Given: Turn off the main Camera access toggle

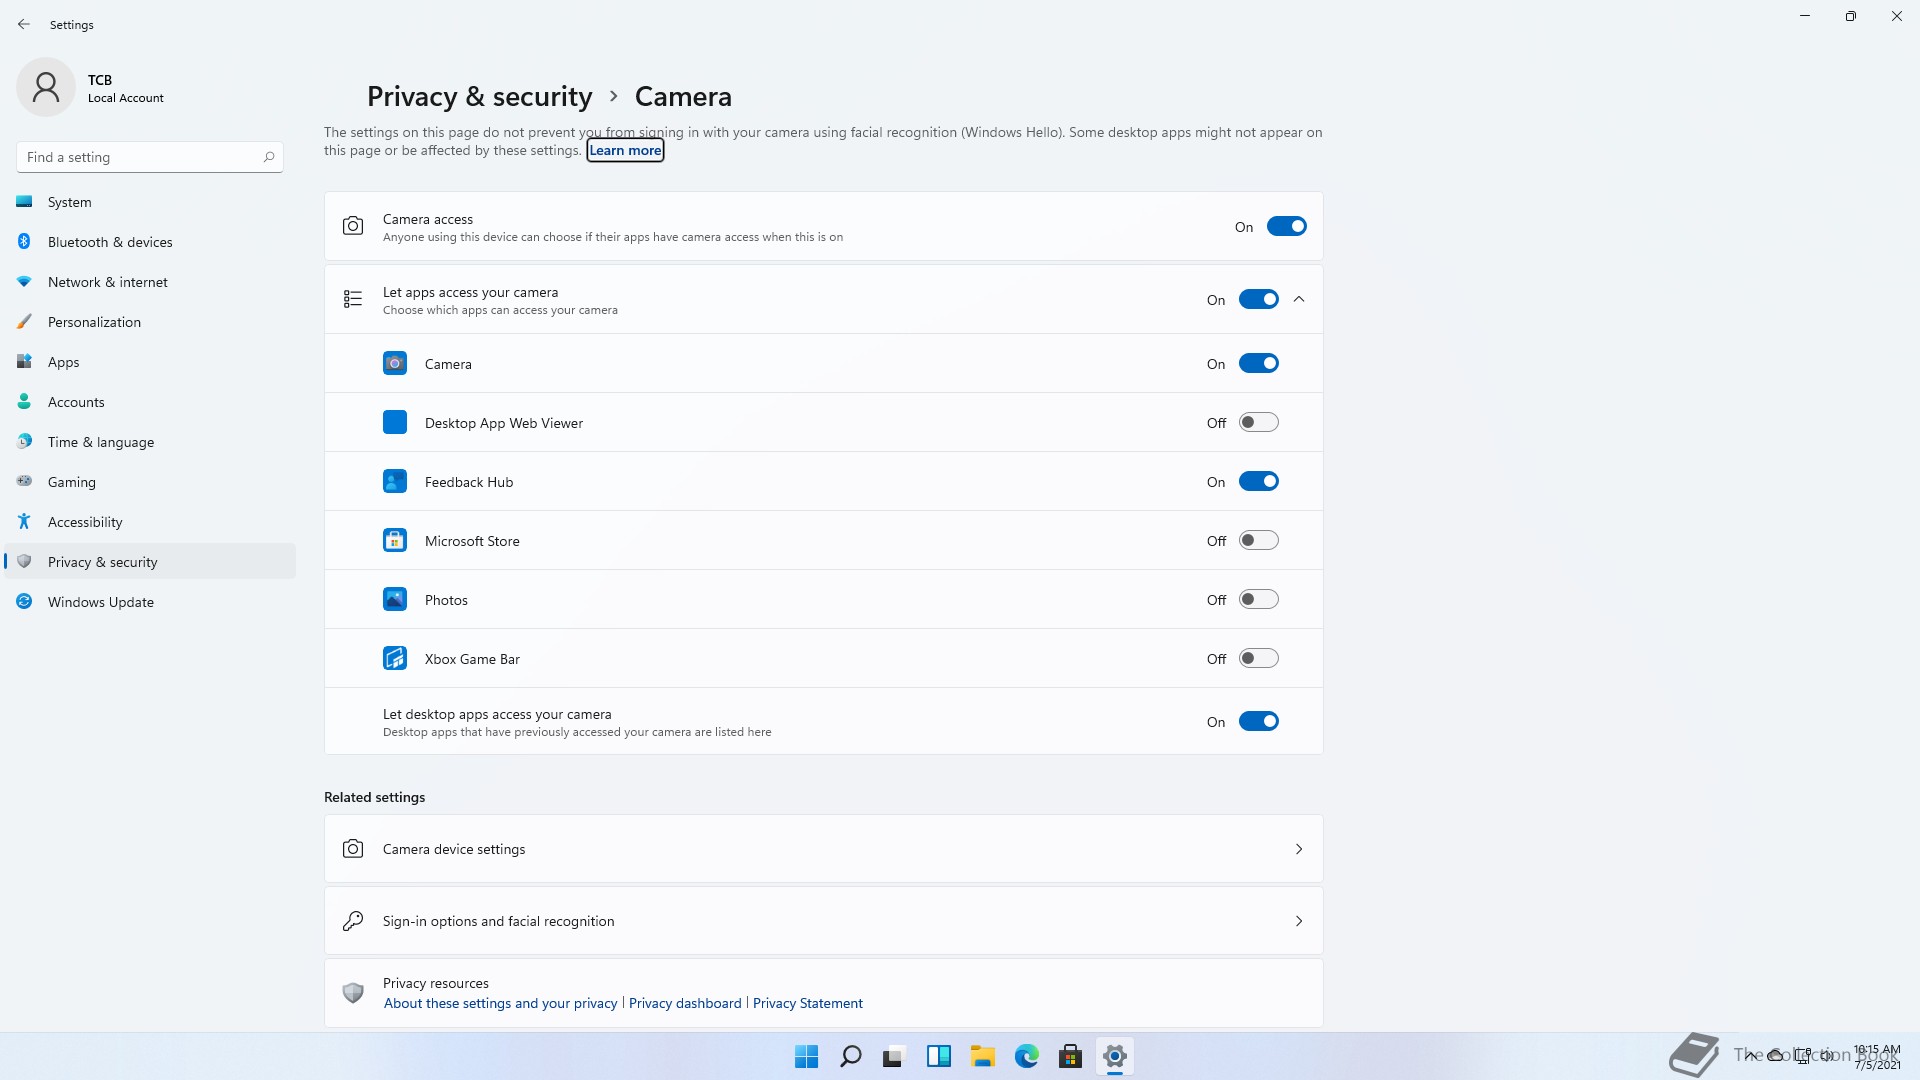Looking at the screenshot, I should (1286, 227).
